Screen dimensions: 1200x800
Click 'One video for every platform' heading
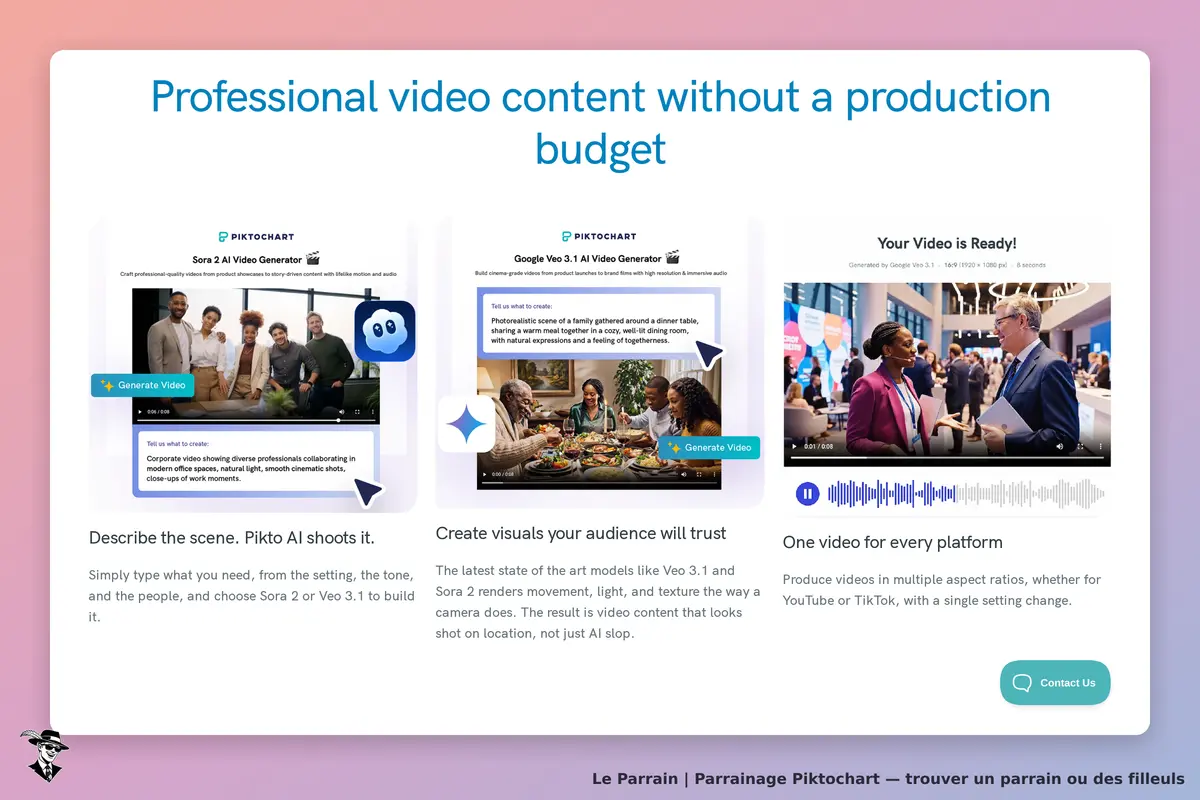point(893,543)
